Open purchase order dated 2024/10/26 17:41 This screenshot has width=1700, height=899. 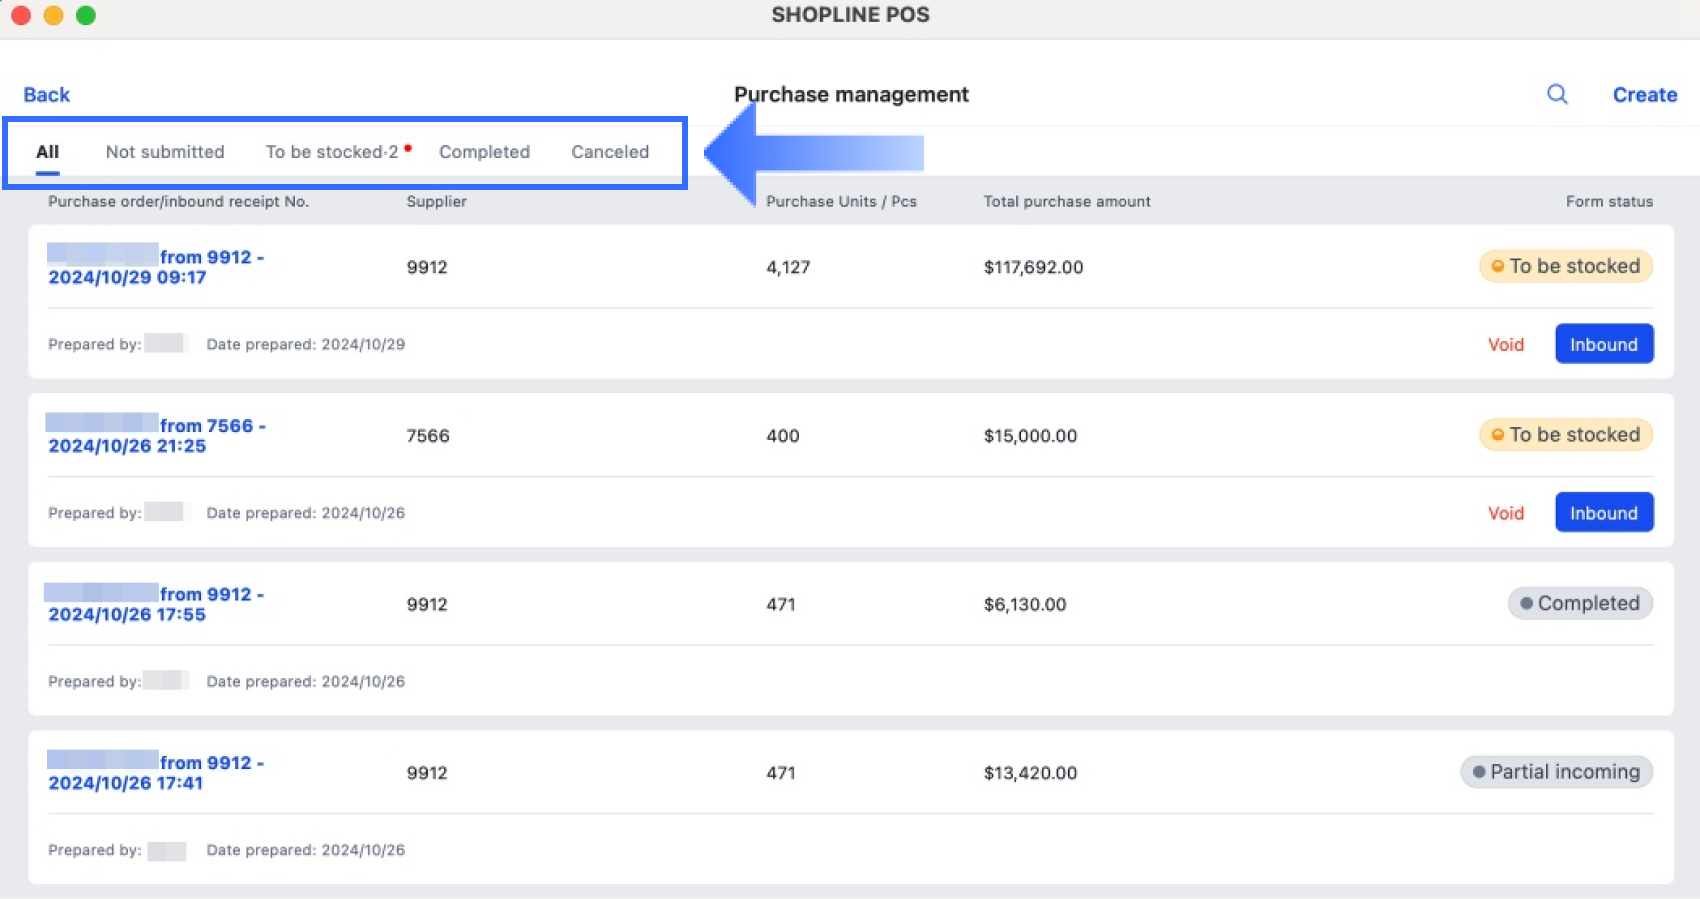tap(156, 773)
